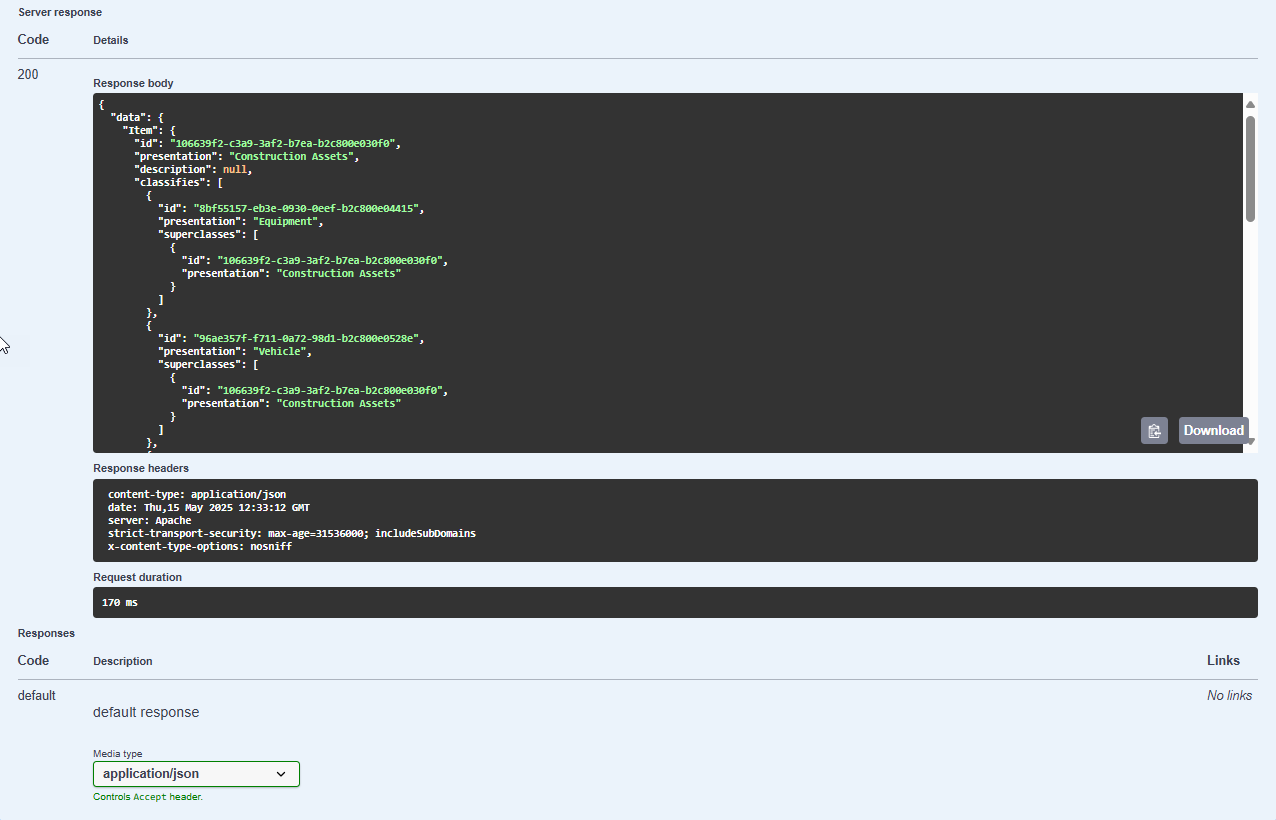Click the "Equipment" presentation value
This screenshot has width=1276, height=820.
coord(286,221)
